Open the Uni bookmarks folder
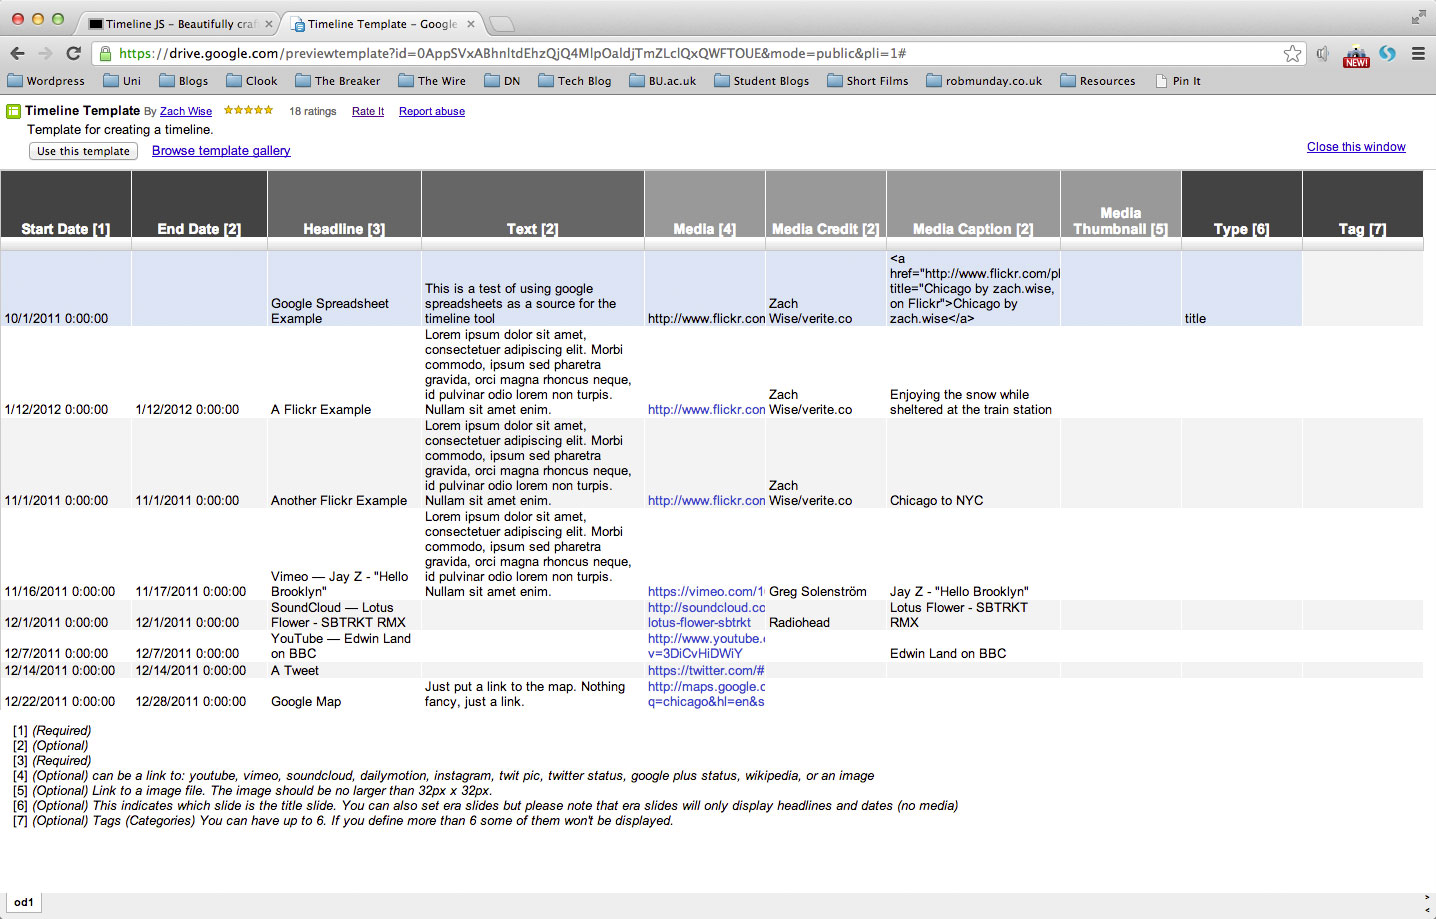Screen dimensions: 1436x919 click(x=122, y=81)
